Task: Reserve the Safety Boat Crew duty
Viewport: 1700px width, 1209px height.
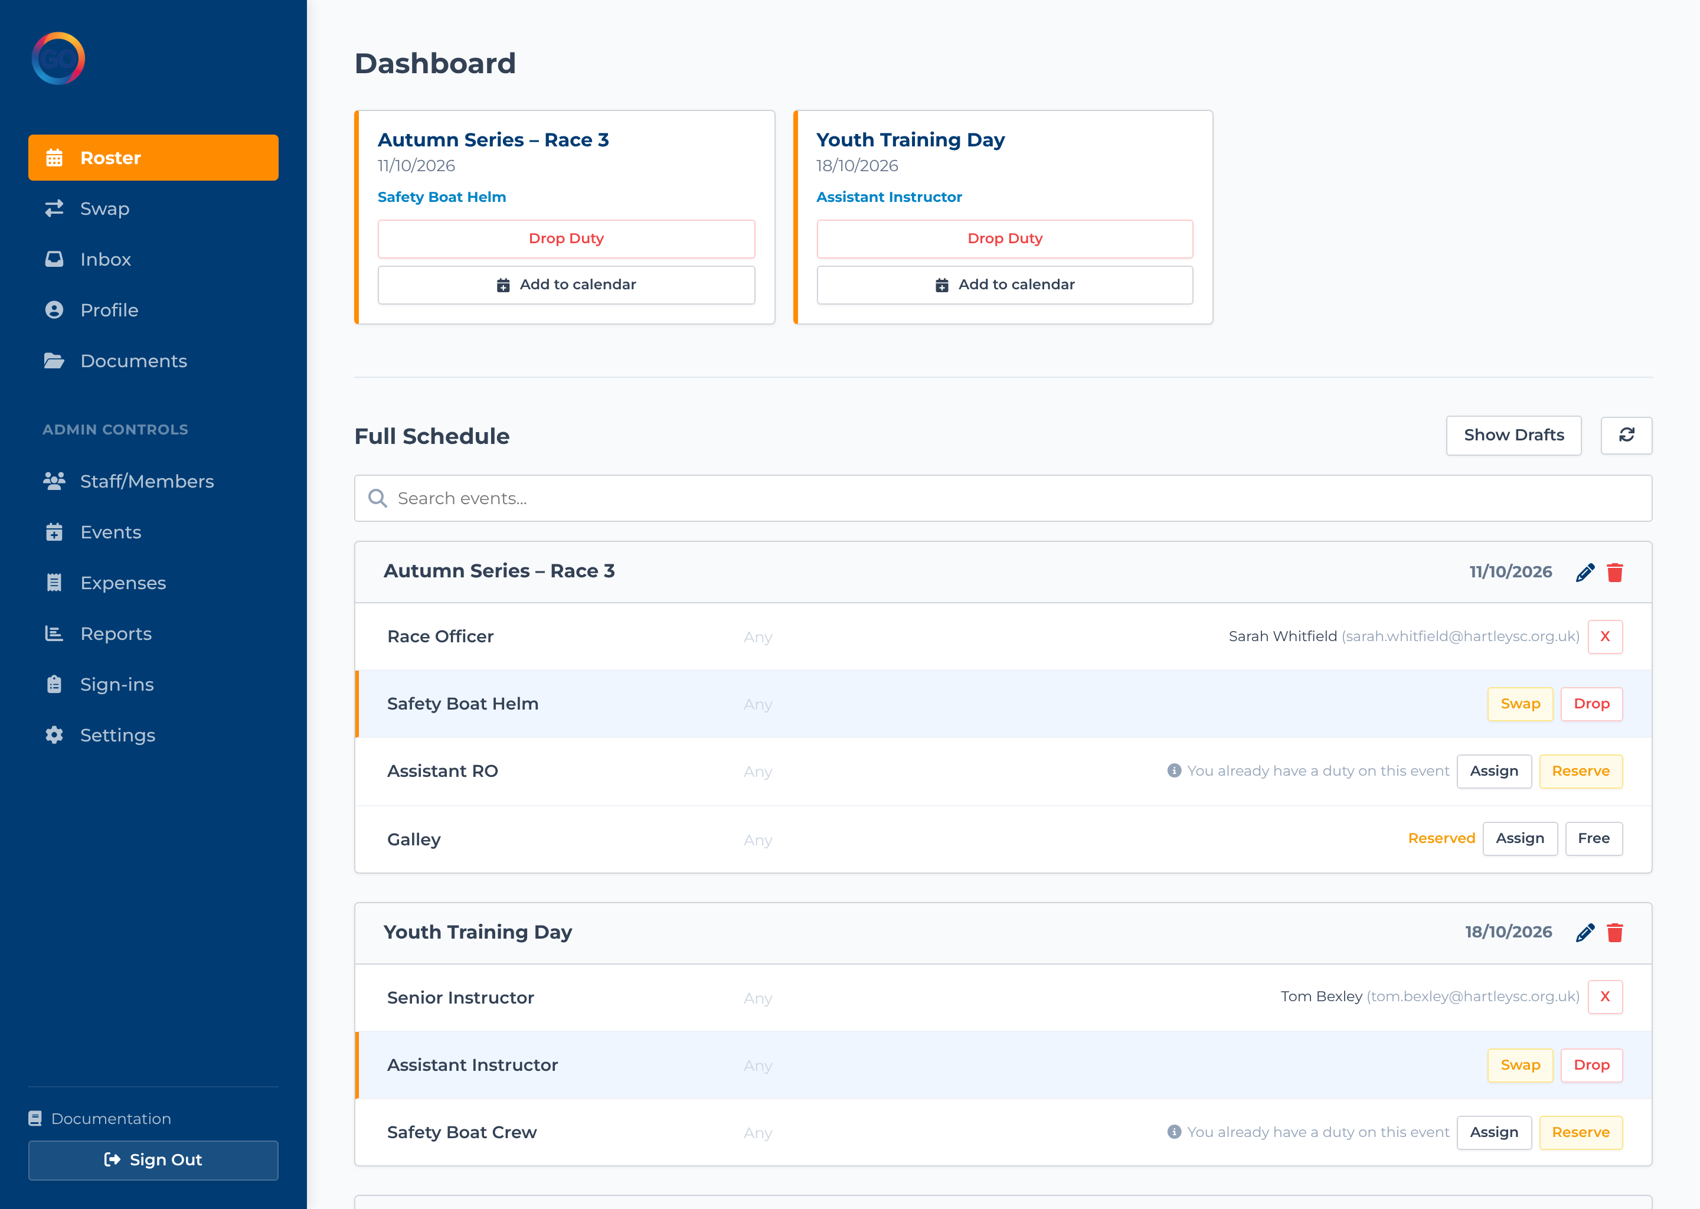Action: [1581, 1133]
